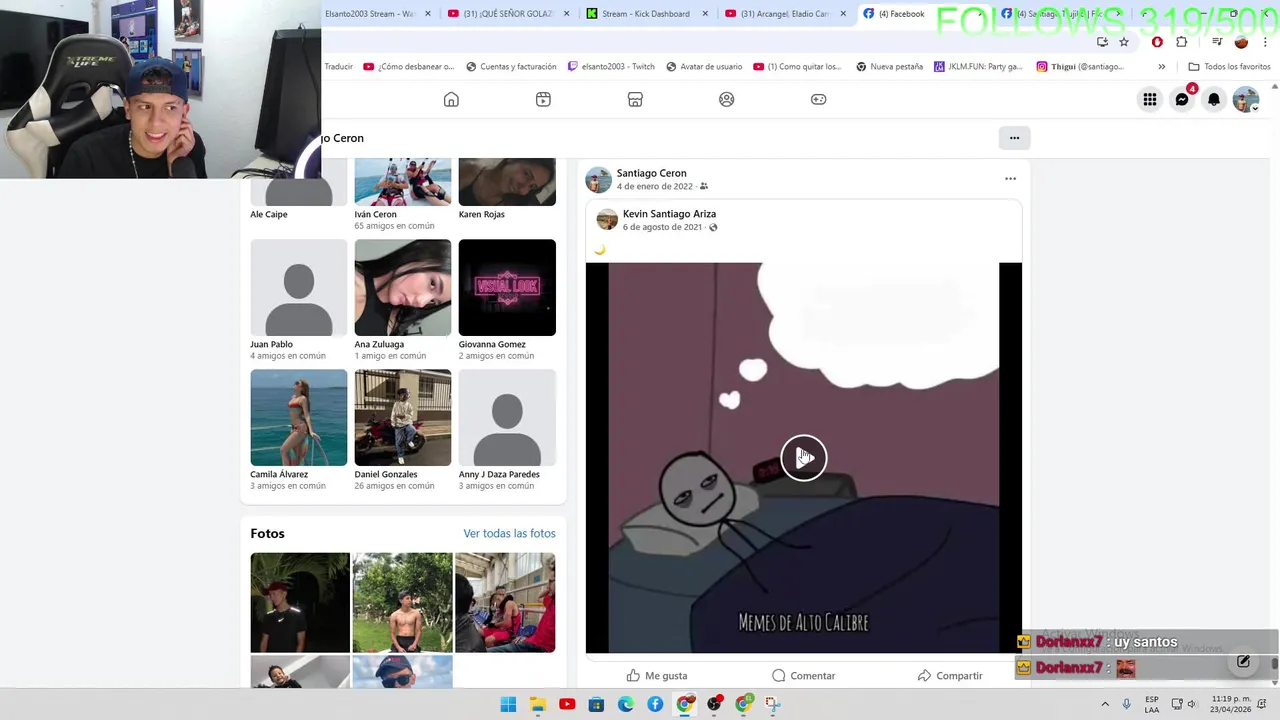
Task: Open the Facebook Groups icon
Action: click(x=727, y=99)
